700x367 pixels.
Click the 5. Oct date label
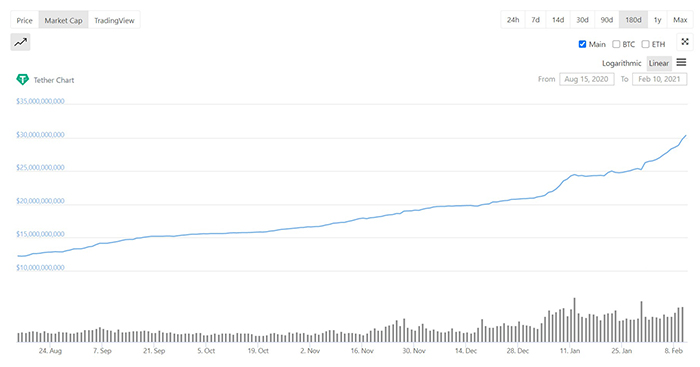click(206, 350)
